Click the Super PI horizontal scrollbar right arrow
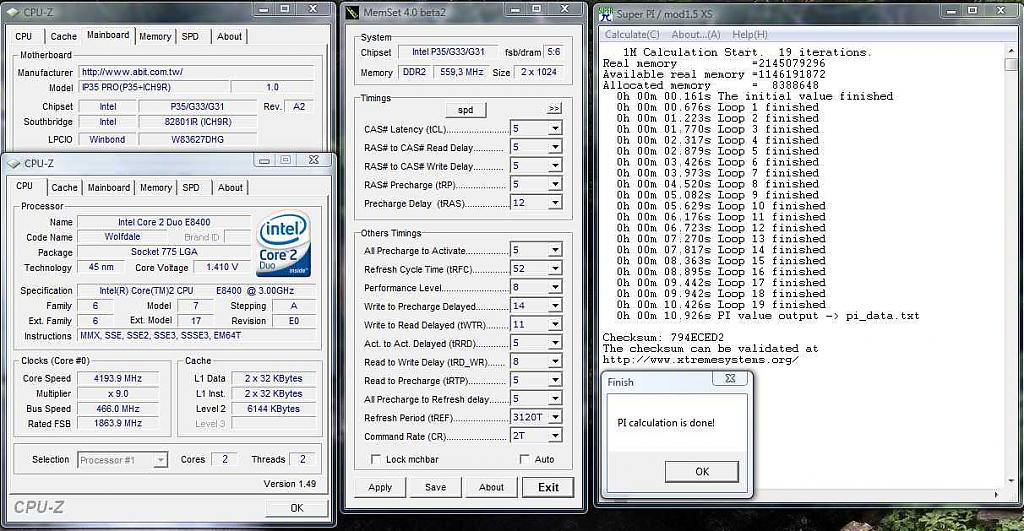 pyautogui.click(x=997, y=495)
